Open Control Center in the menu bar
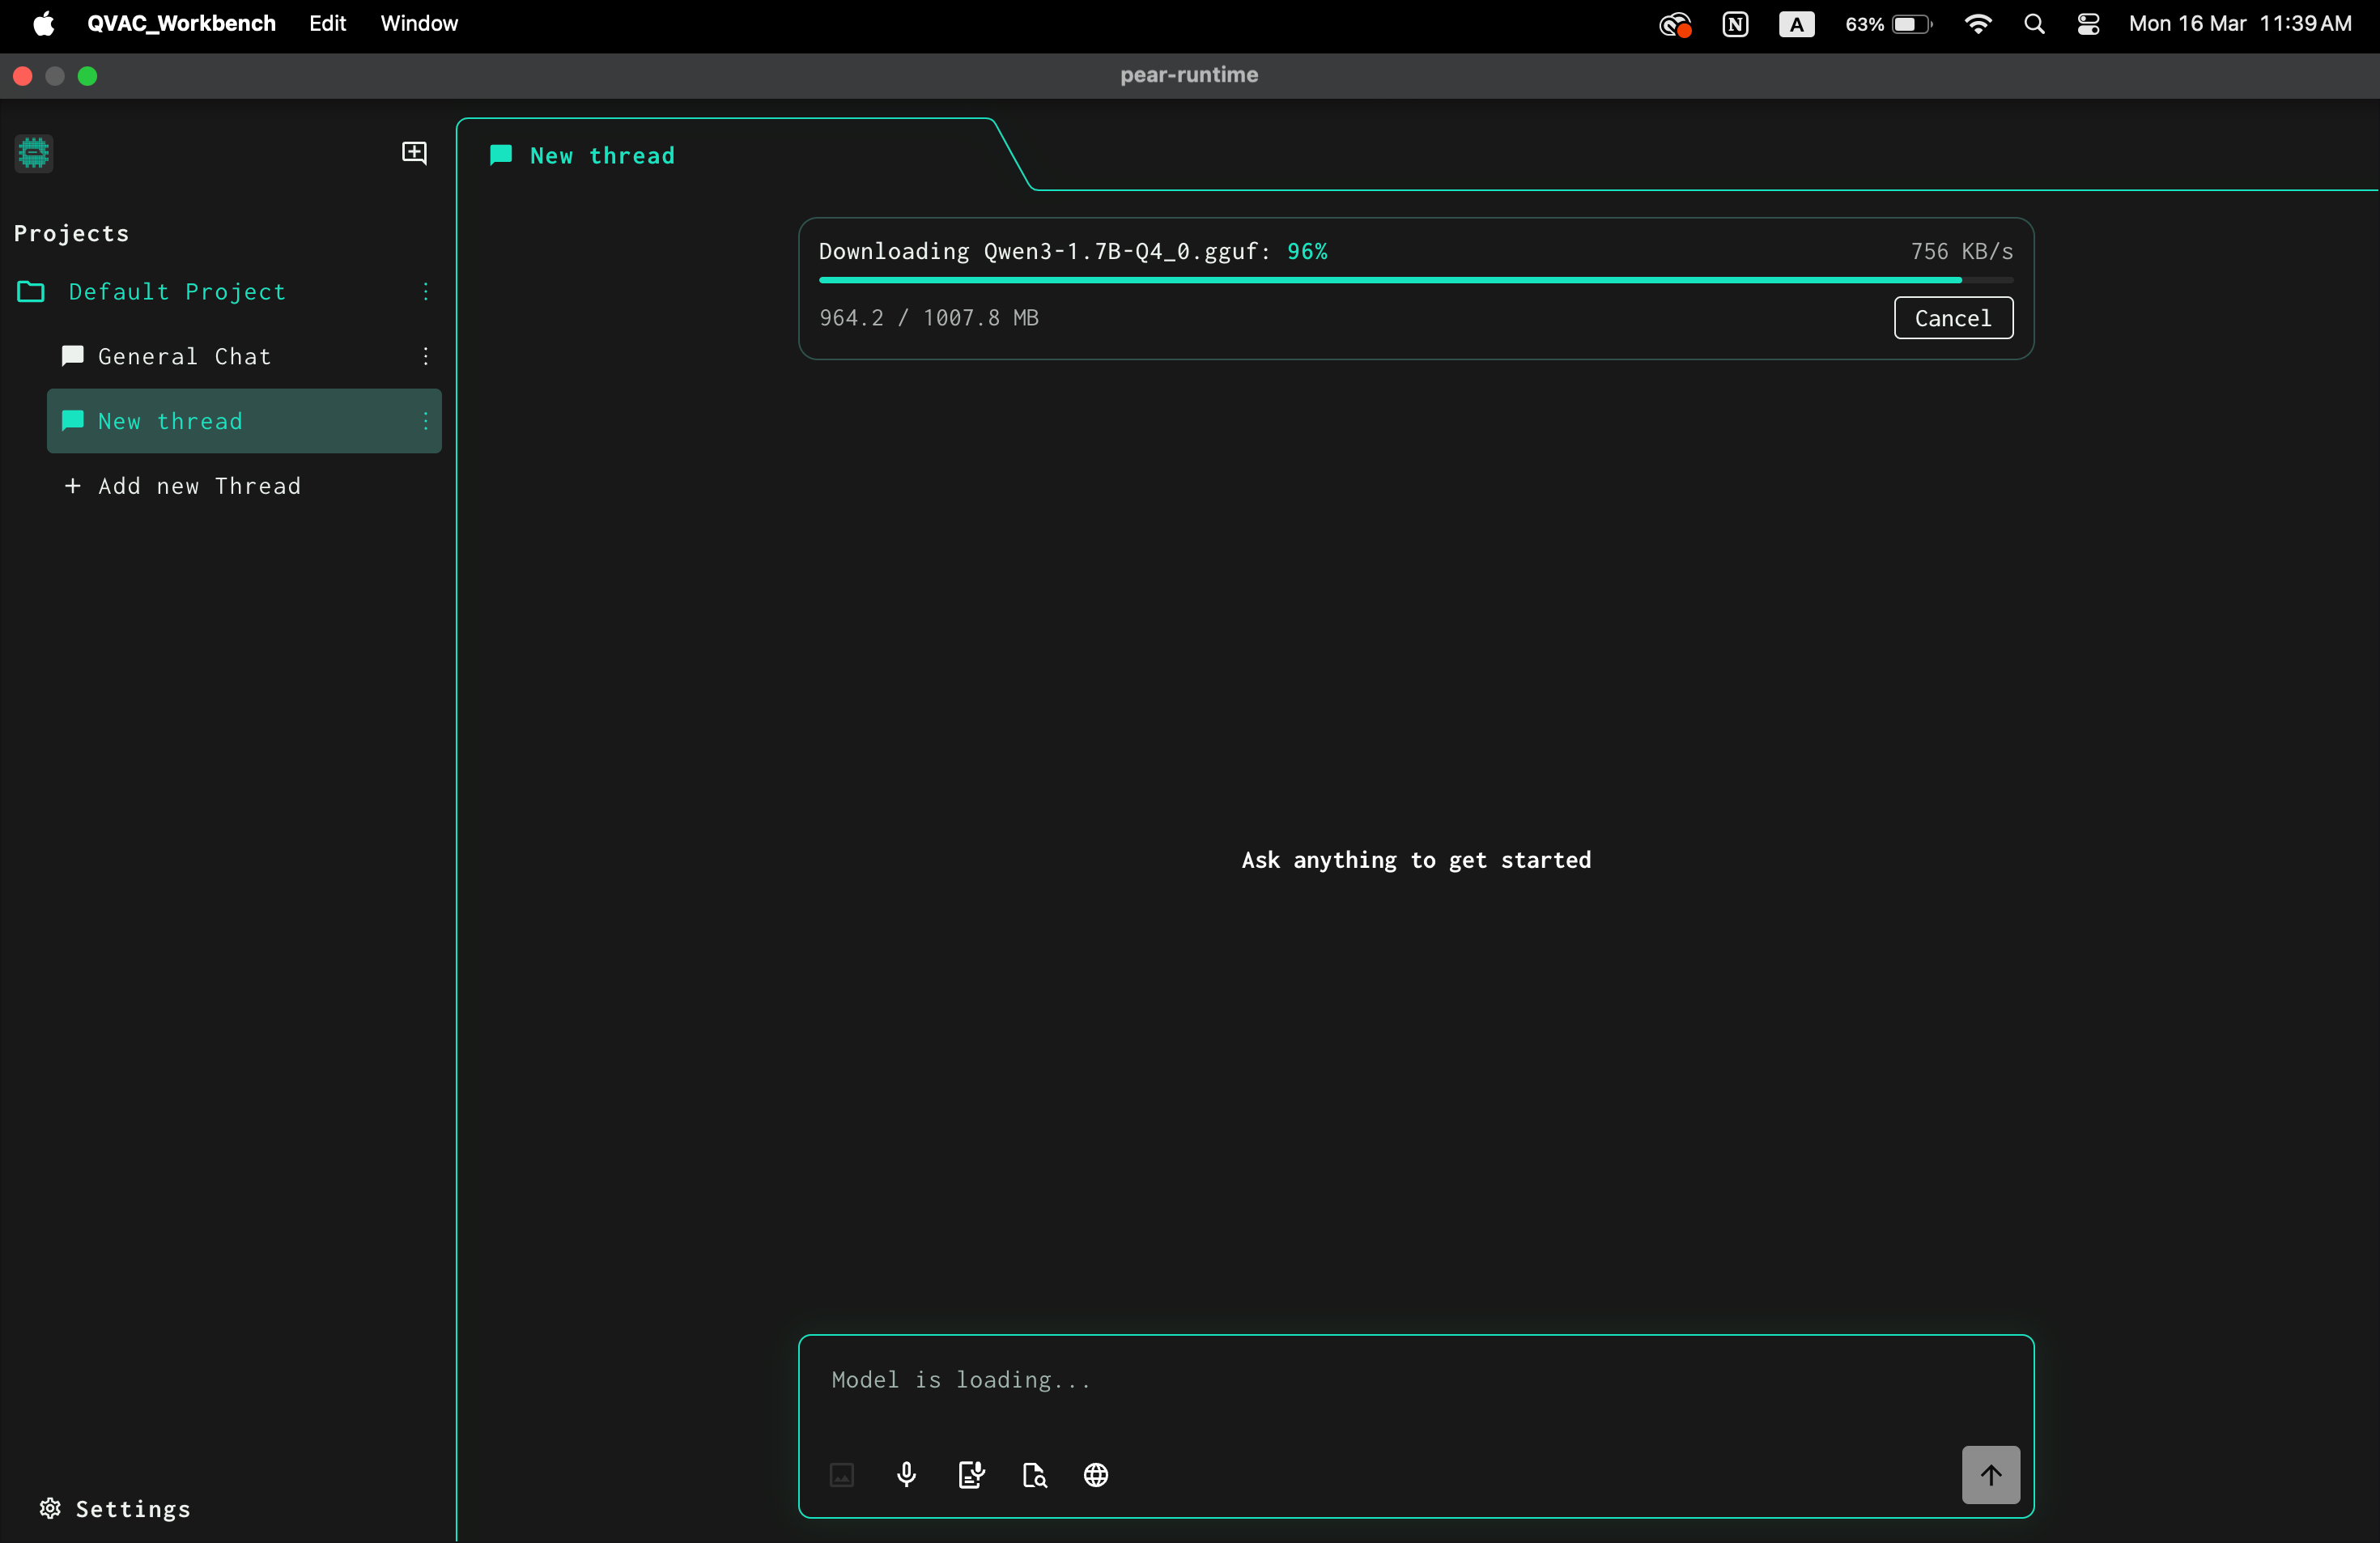This screenshot has height=1543, width=2380. 2087,24
